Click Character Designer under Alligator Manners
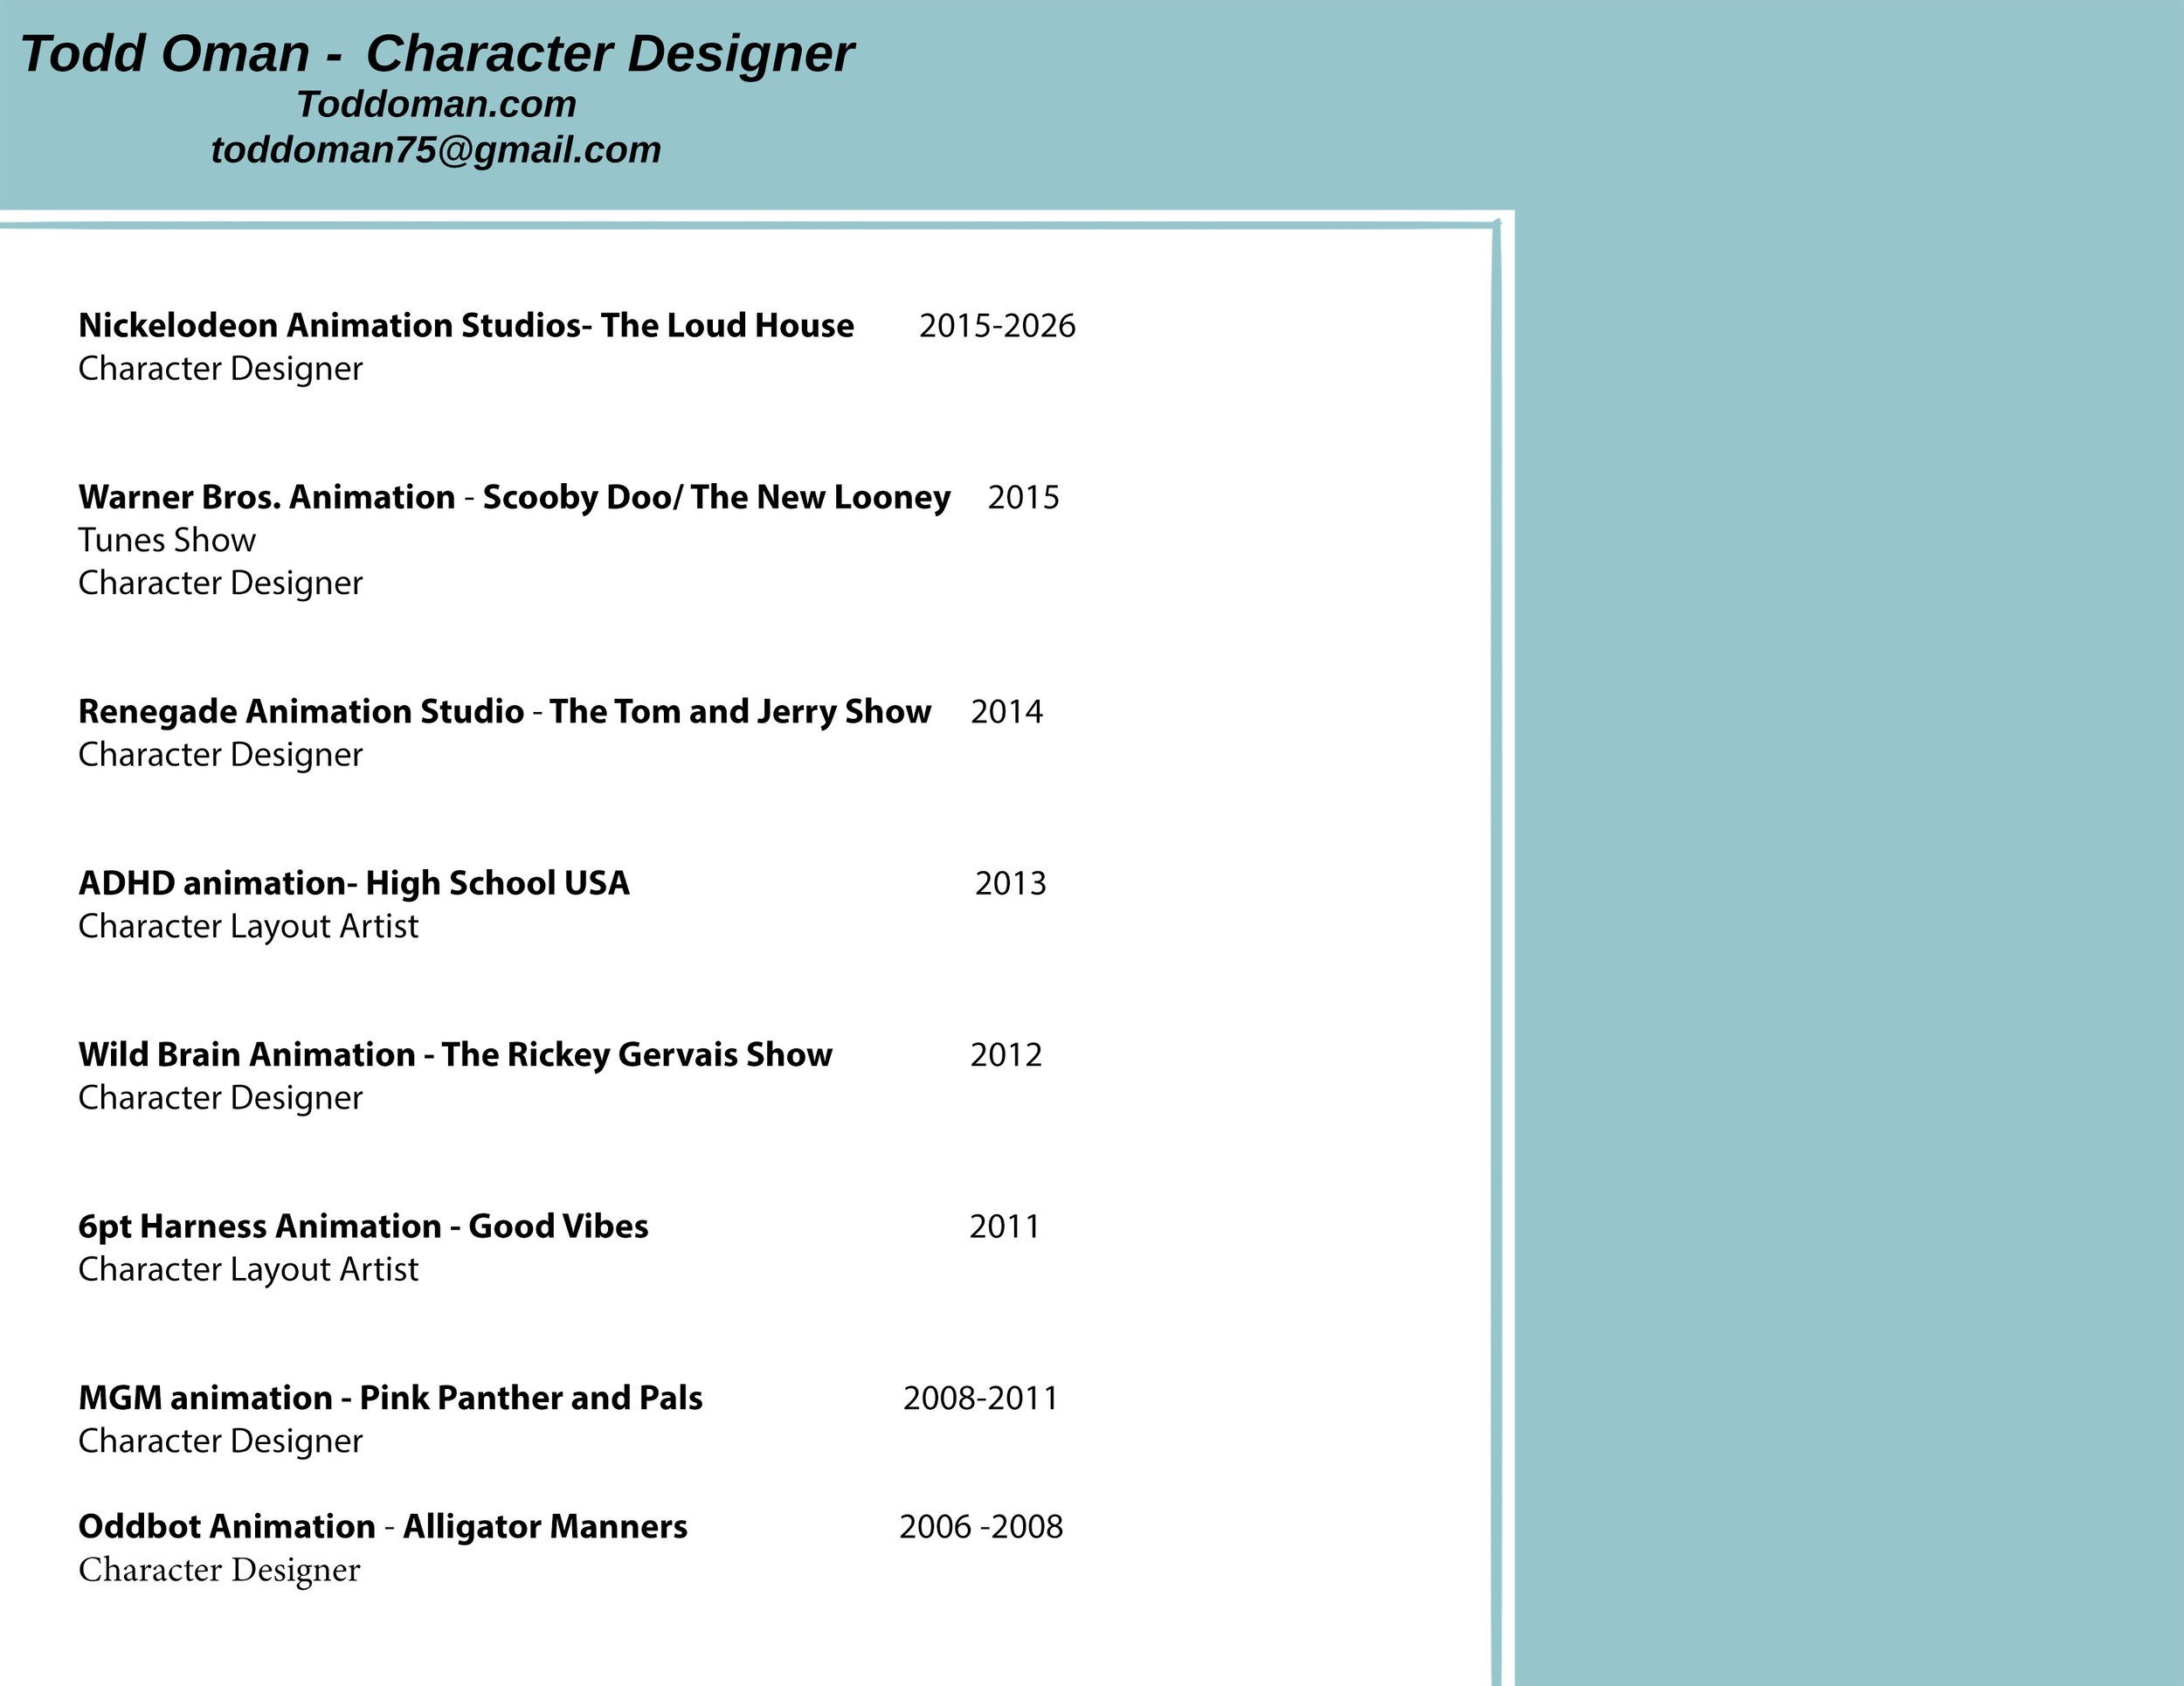This screenshot has width=2184, height=1686. click(219, 1570)
